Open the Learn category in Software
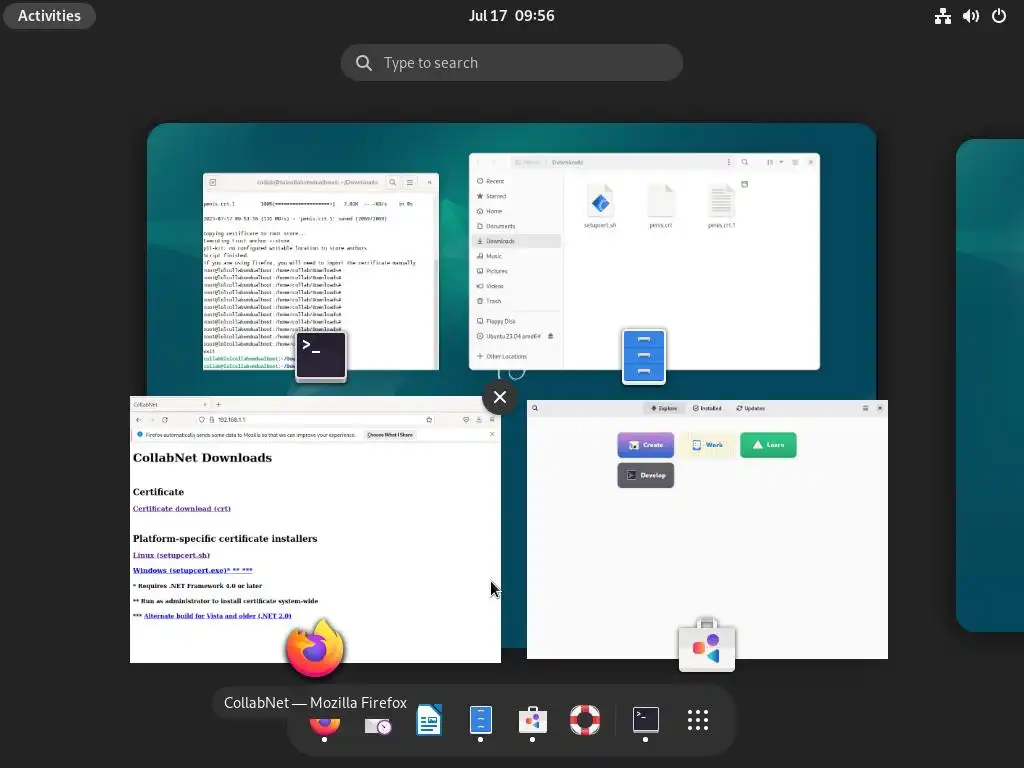The image size is (1024, 768). [x=768, y=445]
